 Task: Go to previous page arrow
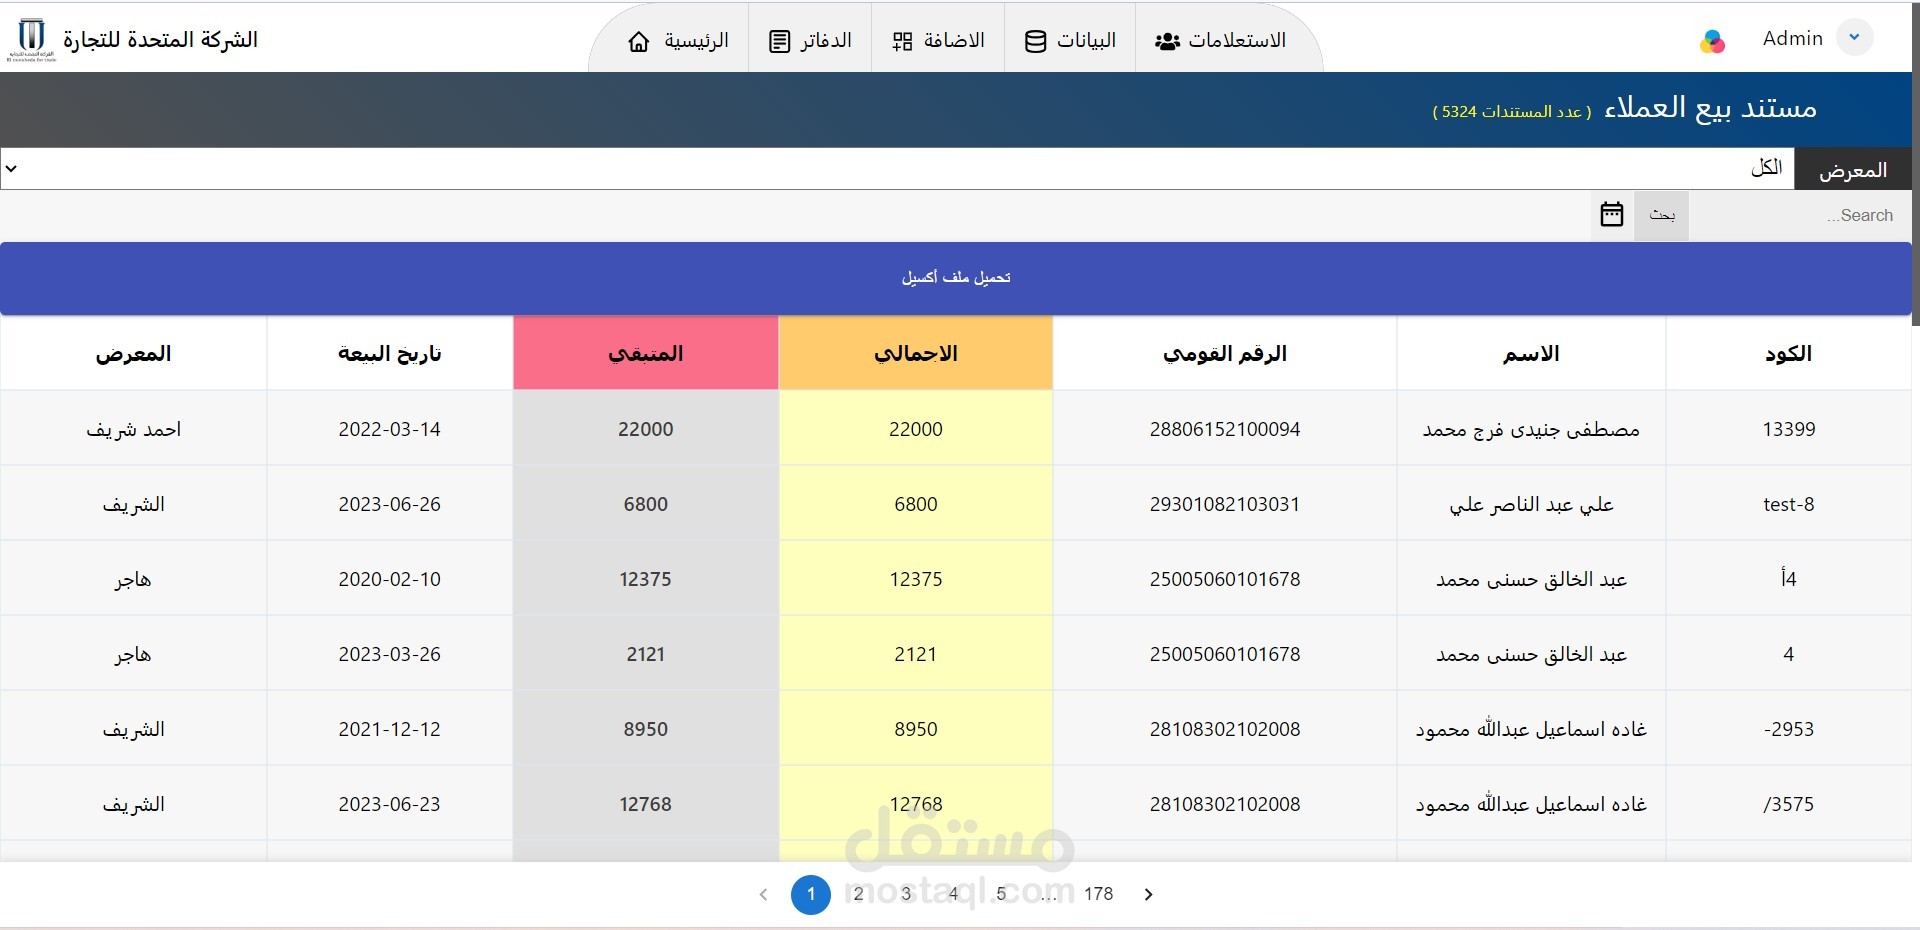point(763,894)
